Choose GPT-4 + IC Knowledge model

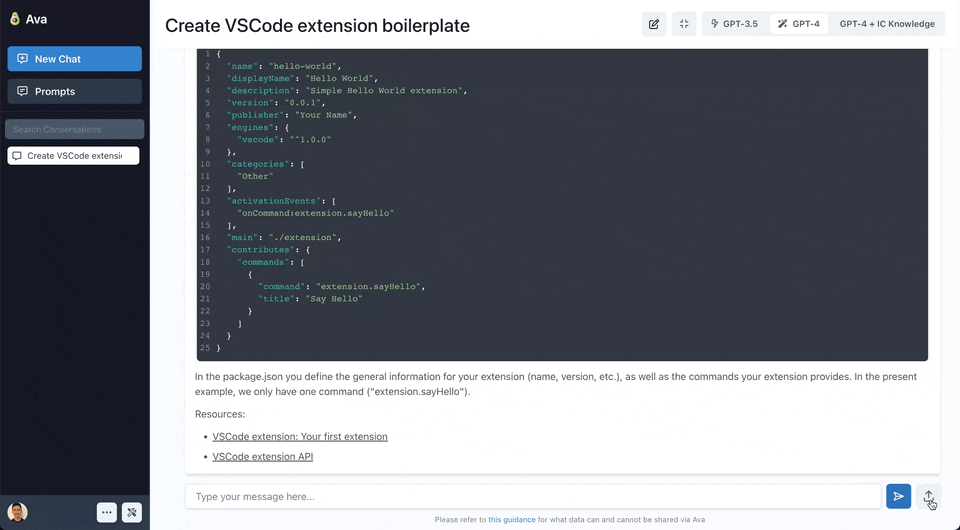tap(887, 24)
